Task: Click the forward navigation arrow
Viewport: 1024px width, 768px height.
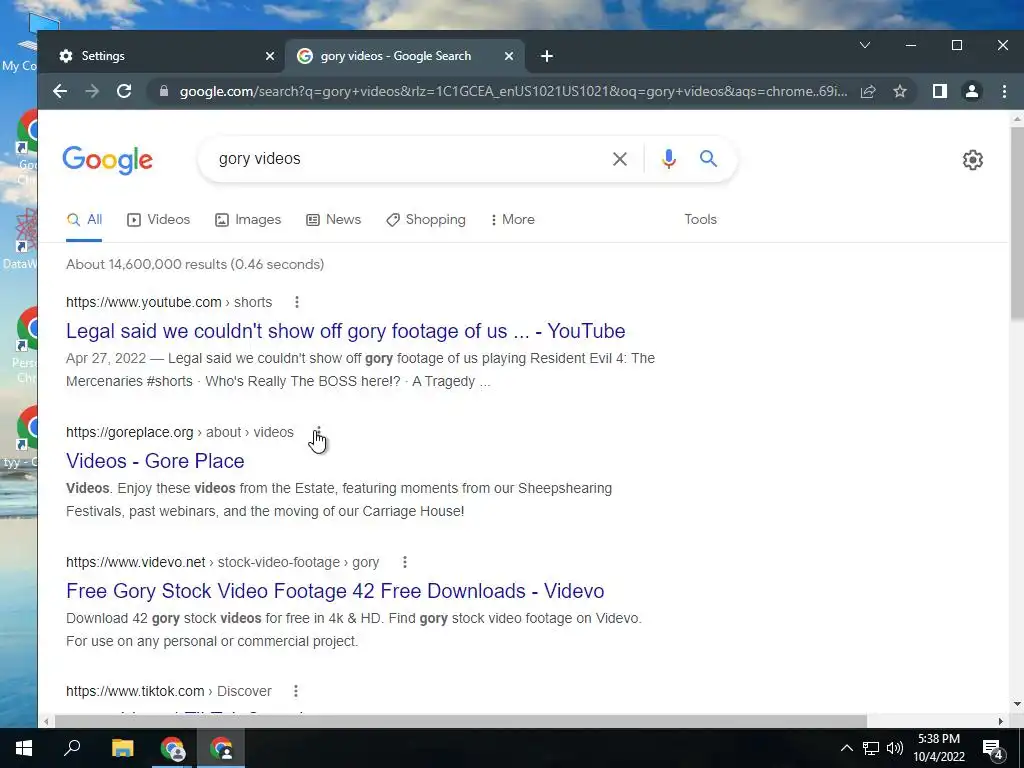Action: point(92,91)
